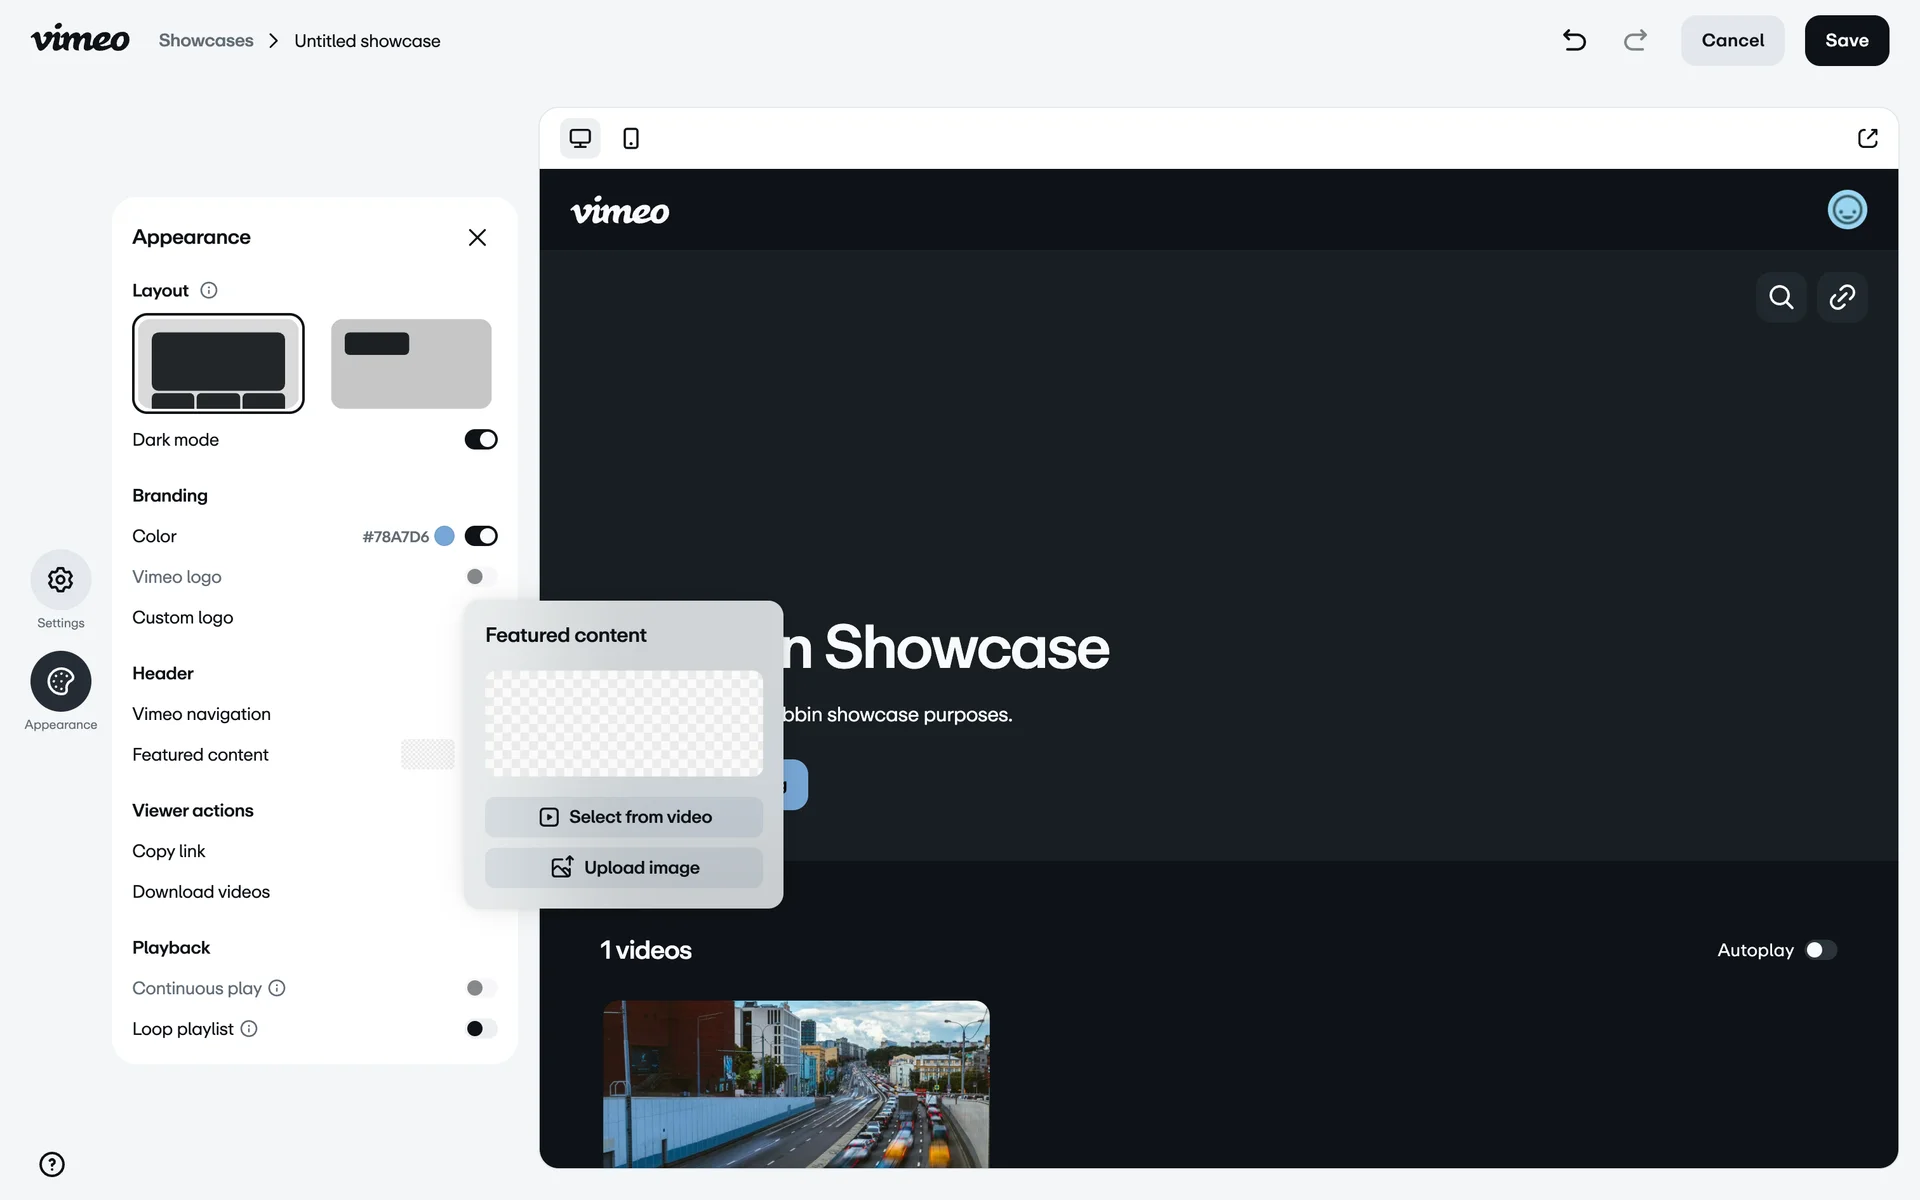Switch to mobile preview icon
Image resolution: width=1920 pixels, height=1200 pixels.
pyautogui.click(x=631, y=138)
